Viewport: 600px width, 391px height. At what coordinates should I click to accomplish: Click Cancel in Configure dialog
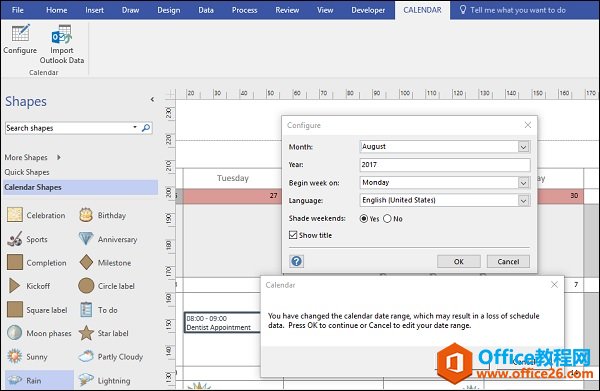tap(508, 261)
